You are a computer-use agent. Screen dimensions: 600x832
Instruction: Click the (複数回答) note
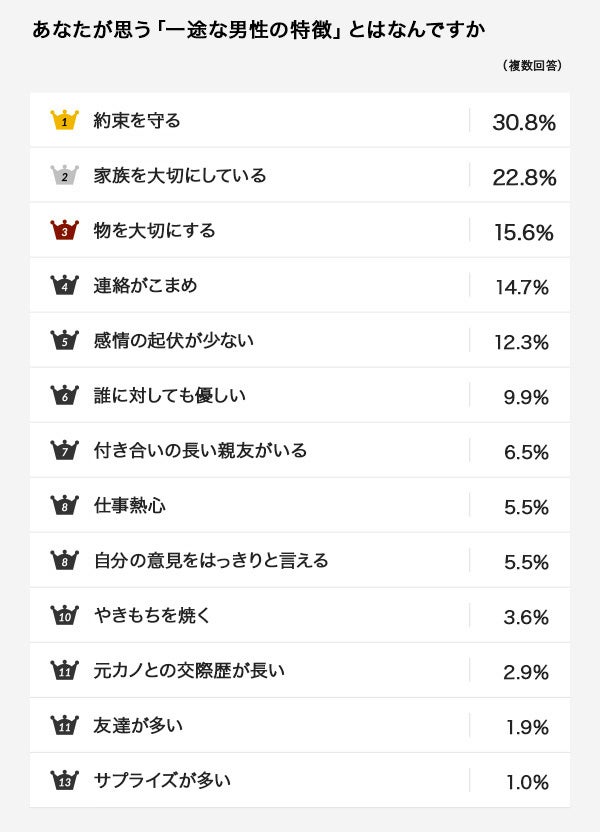click(x=531, y=66)
